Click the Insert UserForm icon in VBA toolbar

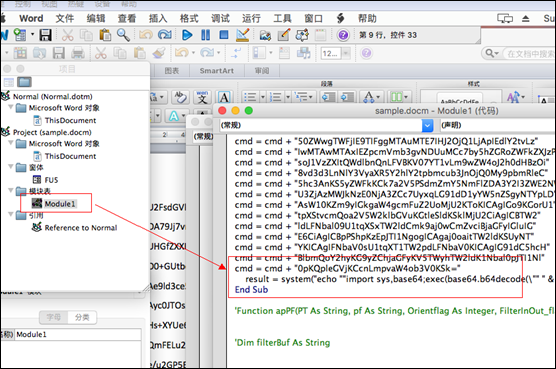click(20, 35)
